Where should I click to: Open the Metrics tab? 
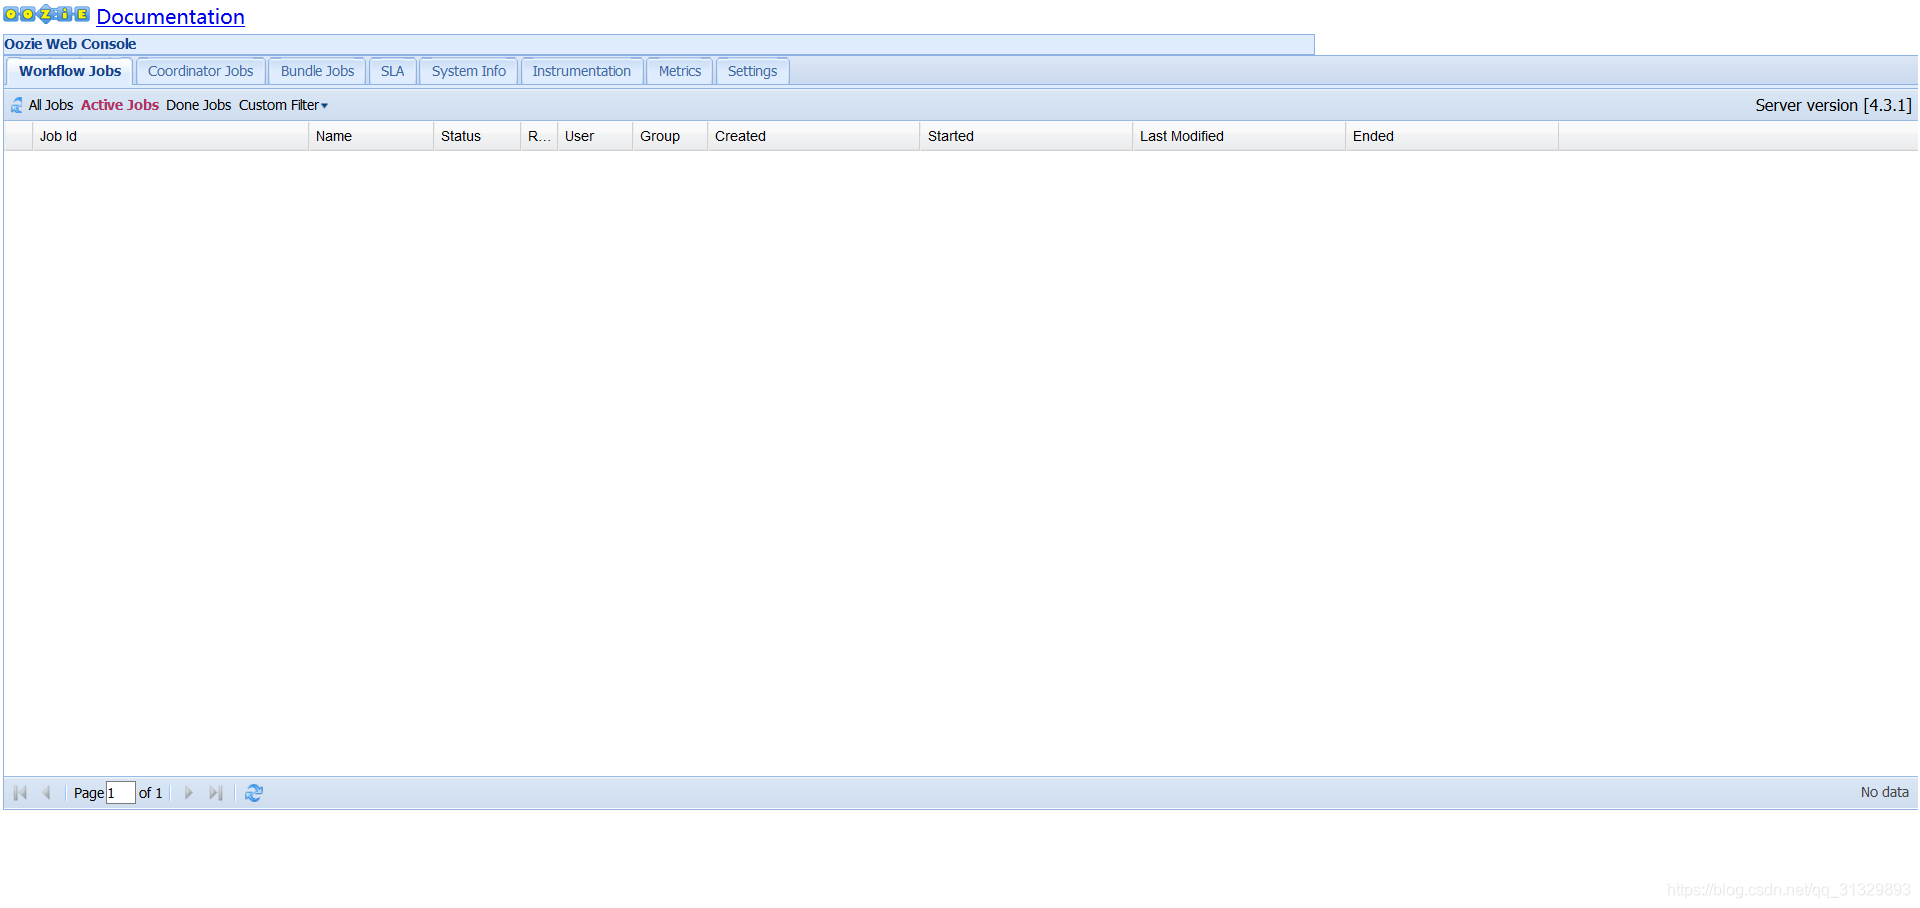coord(679,71)
